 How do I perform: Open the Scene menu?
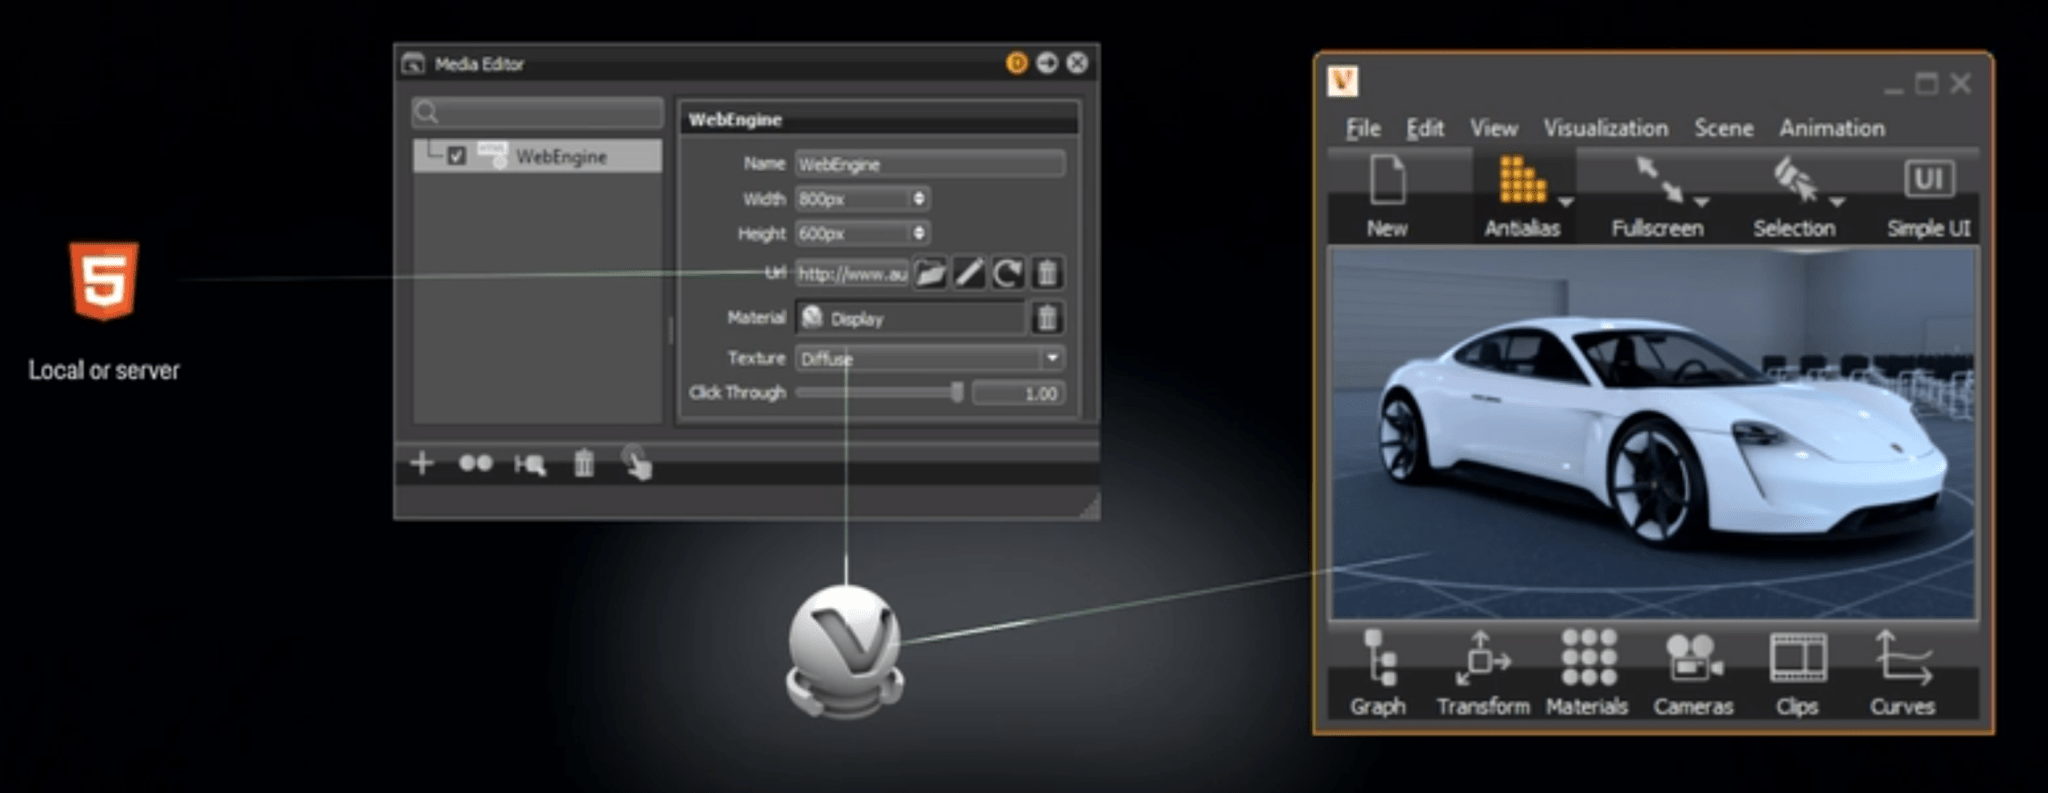pyautogui.click(x=1724, y=128)
